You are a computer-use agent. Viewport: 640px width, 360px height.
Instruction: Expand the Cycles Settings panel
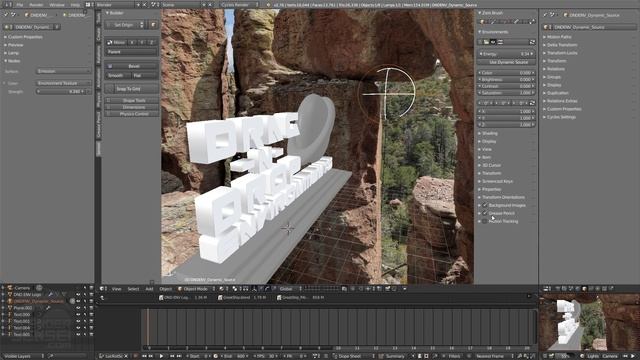point(561,117)
